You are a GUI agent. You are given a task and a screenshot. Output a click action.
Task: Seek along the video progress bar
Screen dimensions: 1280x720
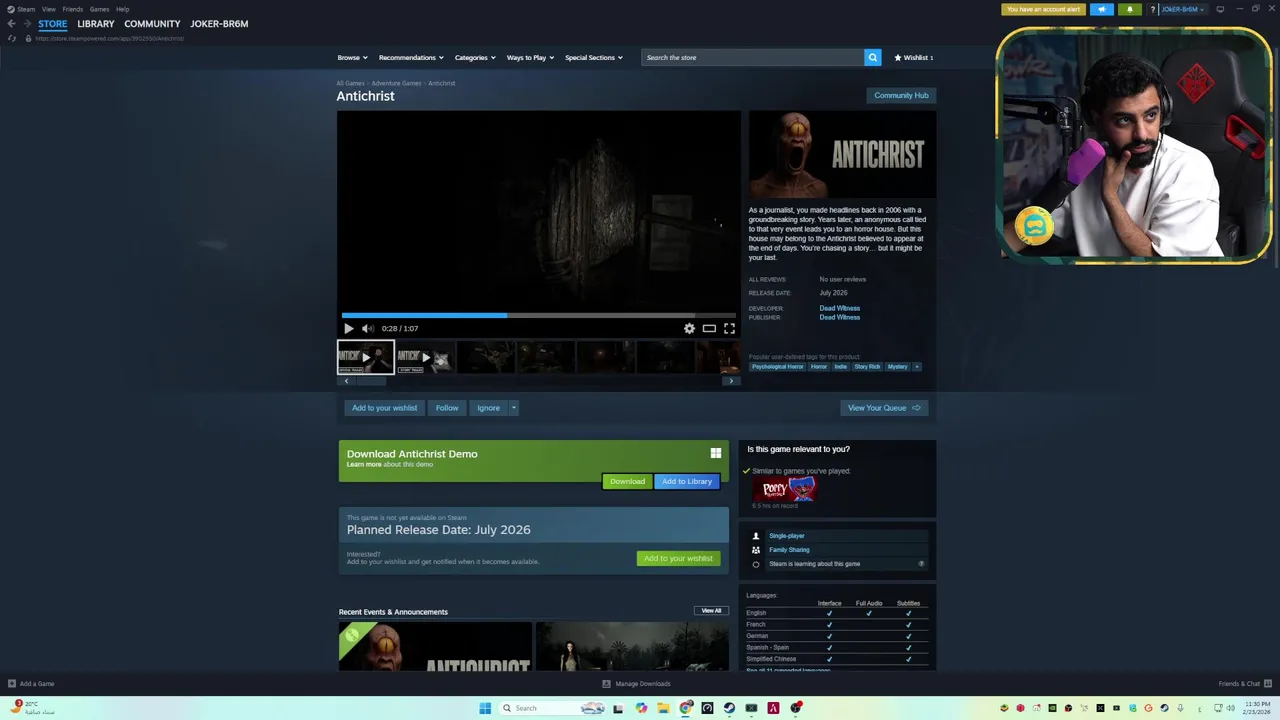pyautogui.click(x=538, y=315)
